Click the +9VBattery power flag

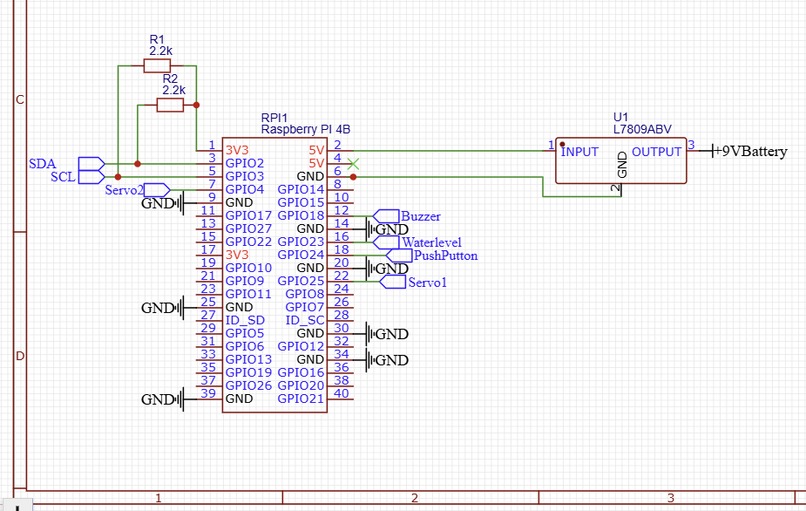[x=749, y=151]
